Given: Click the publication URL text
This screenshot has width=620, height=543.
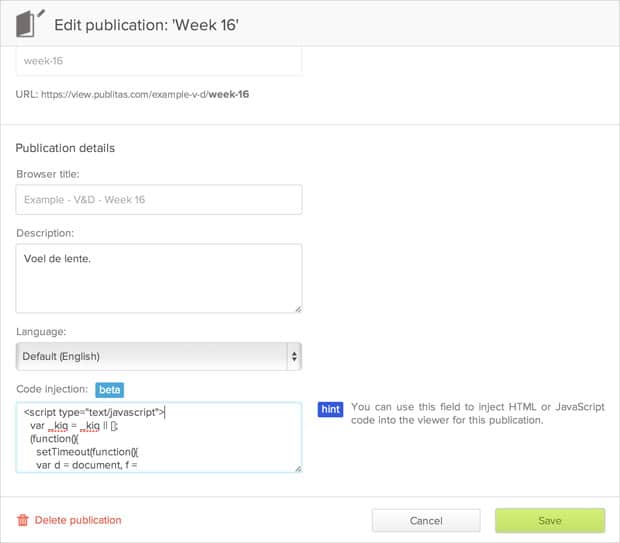Looking at the screenshot, I should tap(132, 95).
